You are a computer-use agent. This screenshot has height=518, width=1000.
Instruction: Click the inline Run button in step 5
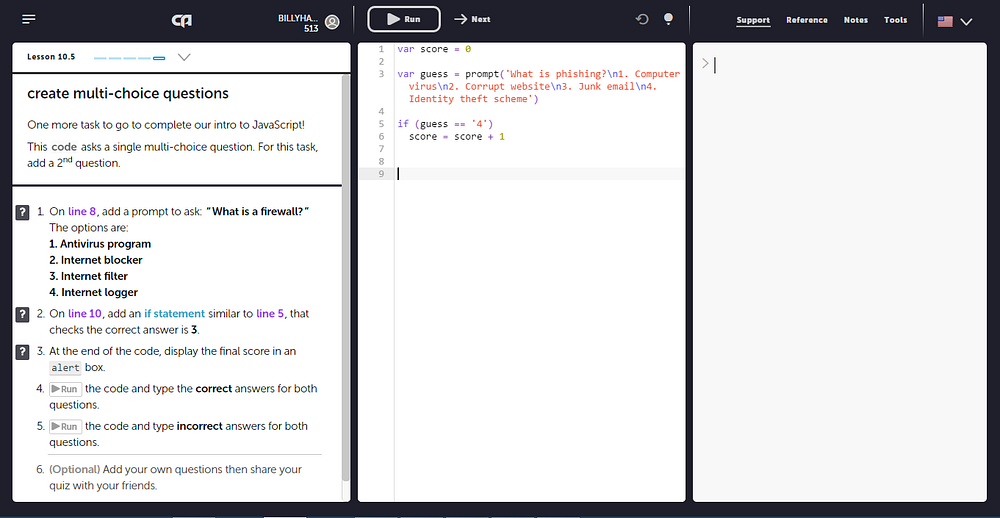[66, 426]
